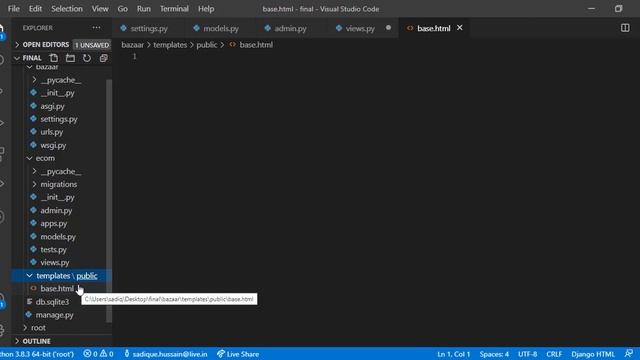Expand OPEN EDITORS section
The height and width of the screenshot is (360, 640).
(46, 44)
